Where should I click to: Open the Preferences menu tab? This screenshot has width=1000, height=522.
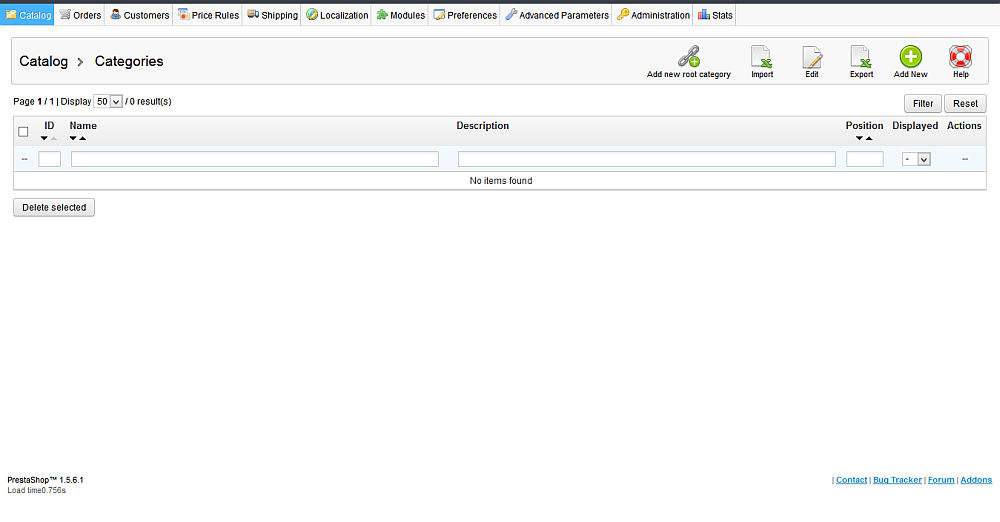464,15
